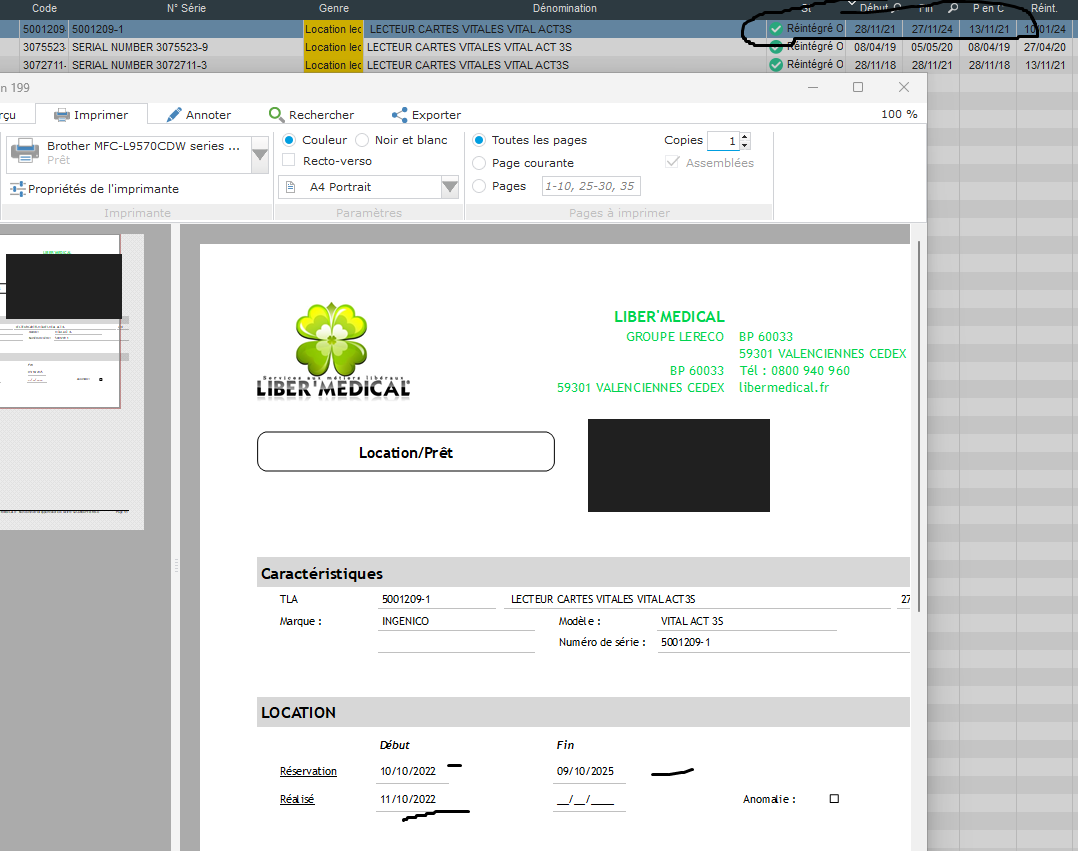Tick the Anomalie checkbox in the document

[835, 799]
